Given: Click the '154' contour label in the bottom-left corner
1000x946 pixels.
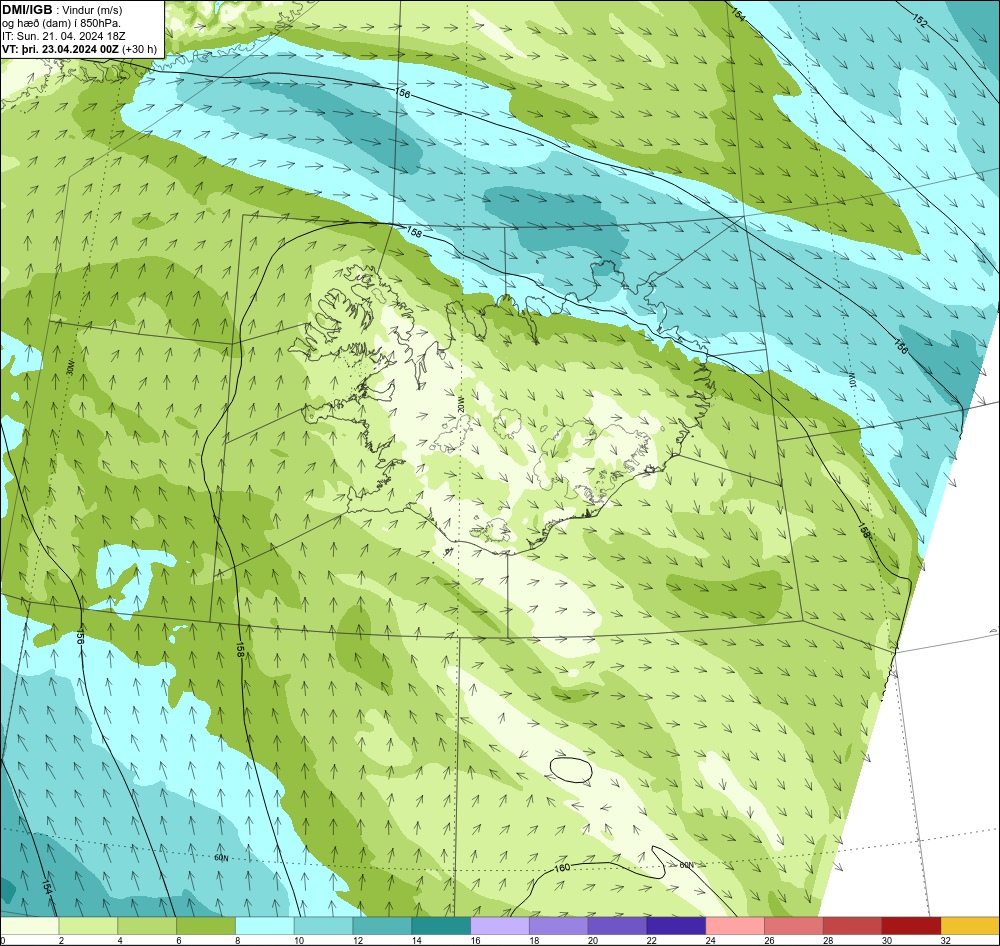Looking at the screenshot, I should coord(47,886).
